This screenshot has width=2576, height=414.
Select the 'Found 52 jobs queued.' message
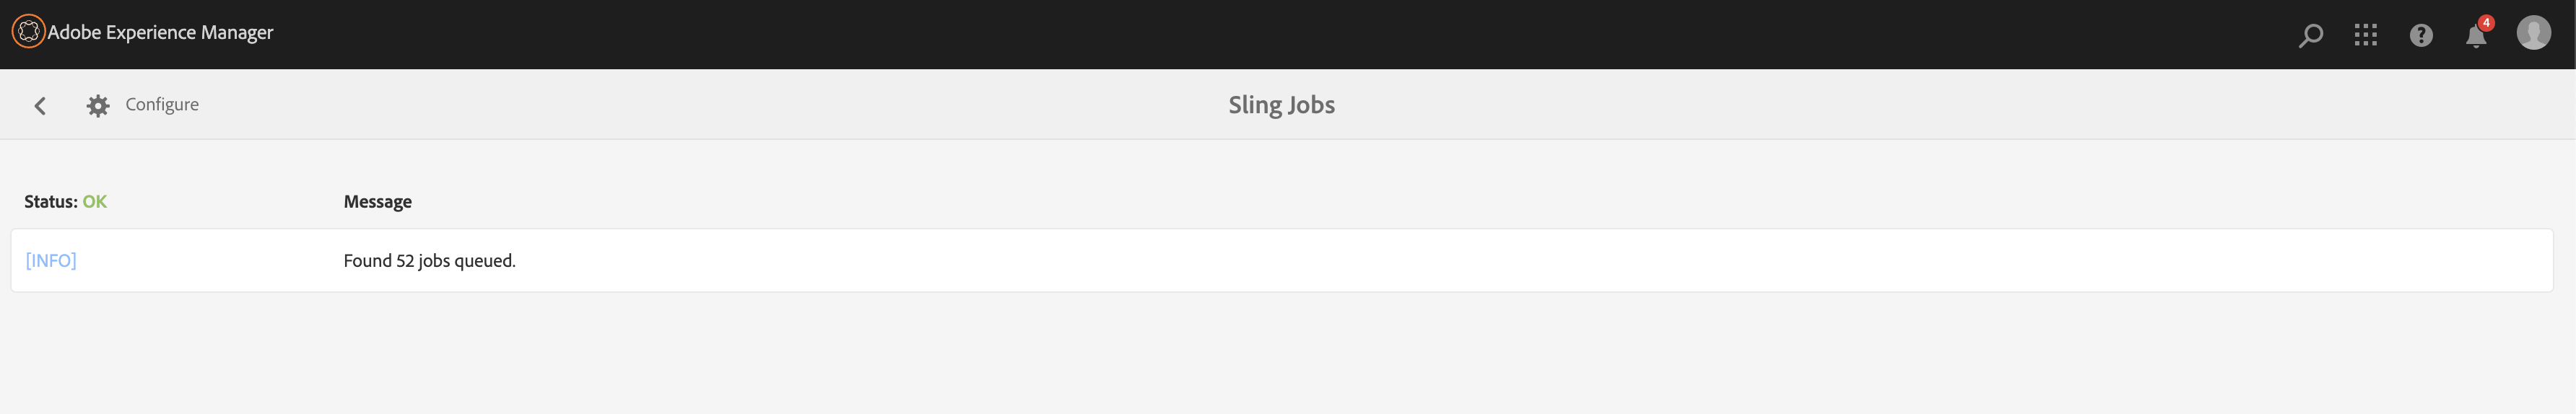tap(429, 261)
